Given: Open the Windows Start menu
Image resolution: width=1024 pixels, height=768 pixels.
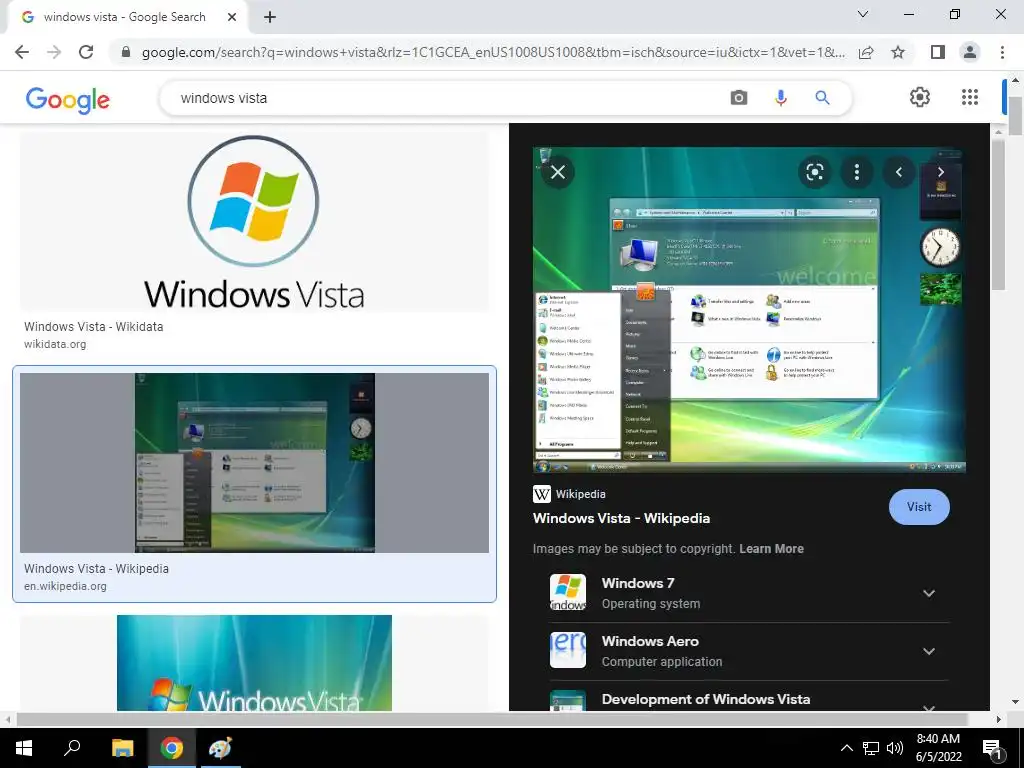Looking at the screenshot, I should tap(24, 748).
